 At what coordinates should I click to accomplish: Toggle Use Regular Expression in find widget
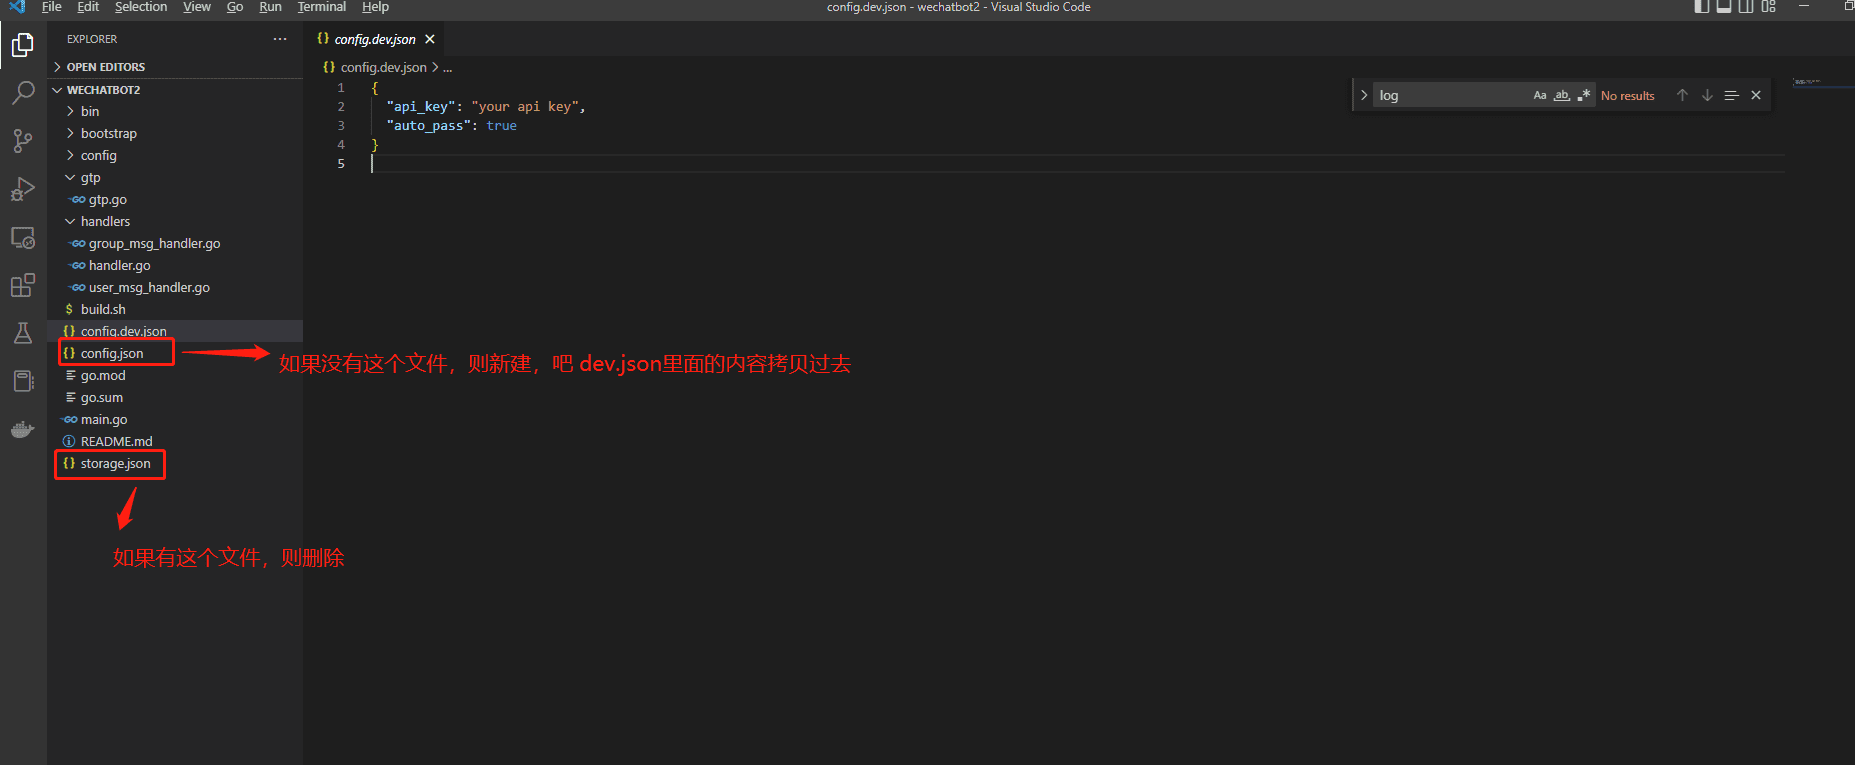tap(1583, 96)
